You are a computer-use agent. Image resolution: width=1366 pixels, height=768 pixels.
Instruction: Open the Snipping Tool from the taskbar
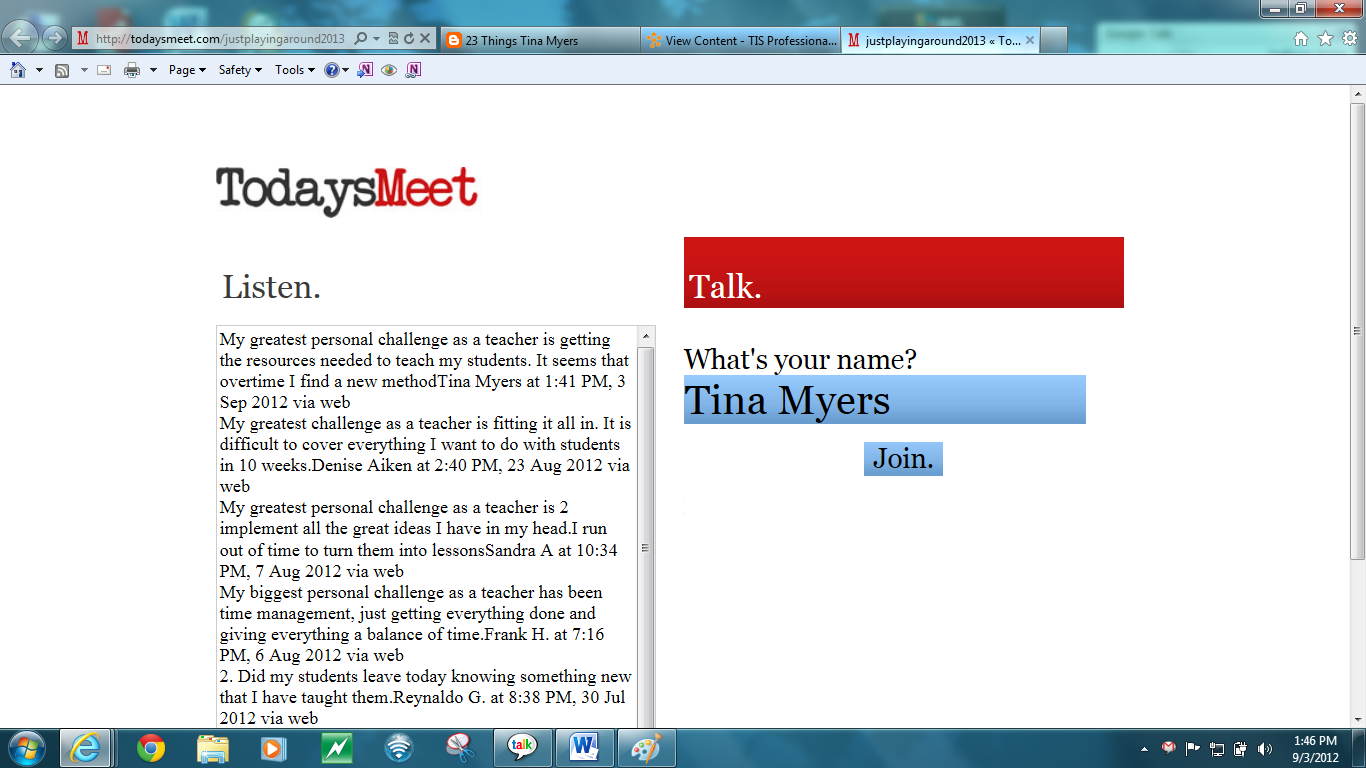point(459,748)
